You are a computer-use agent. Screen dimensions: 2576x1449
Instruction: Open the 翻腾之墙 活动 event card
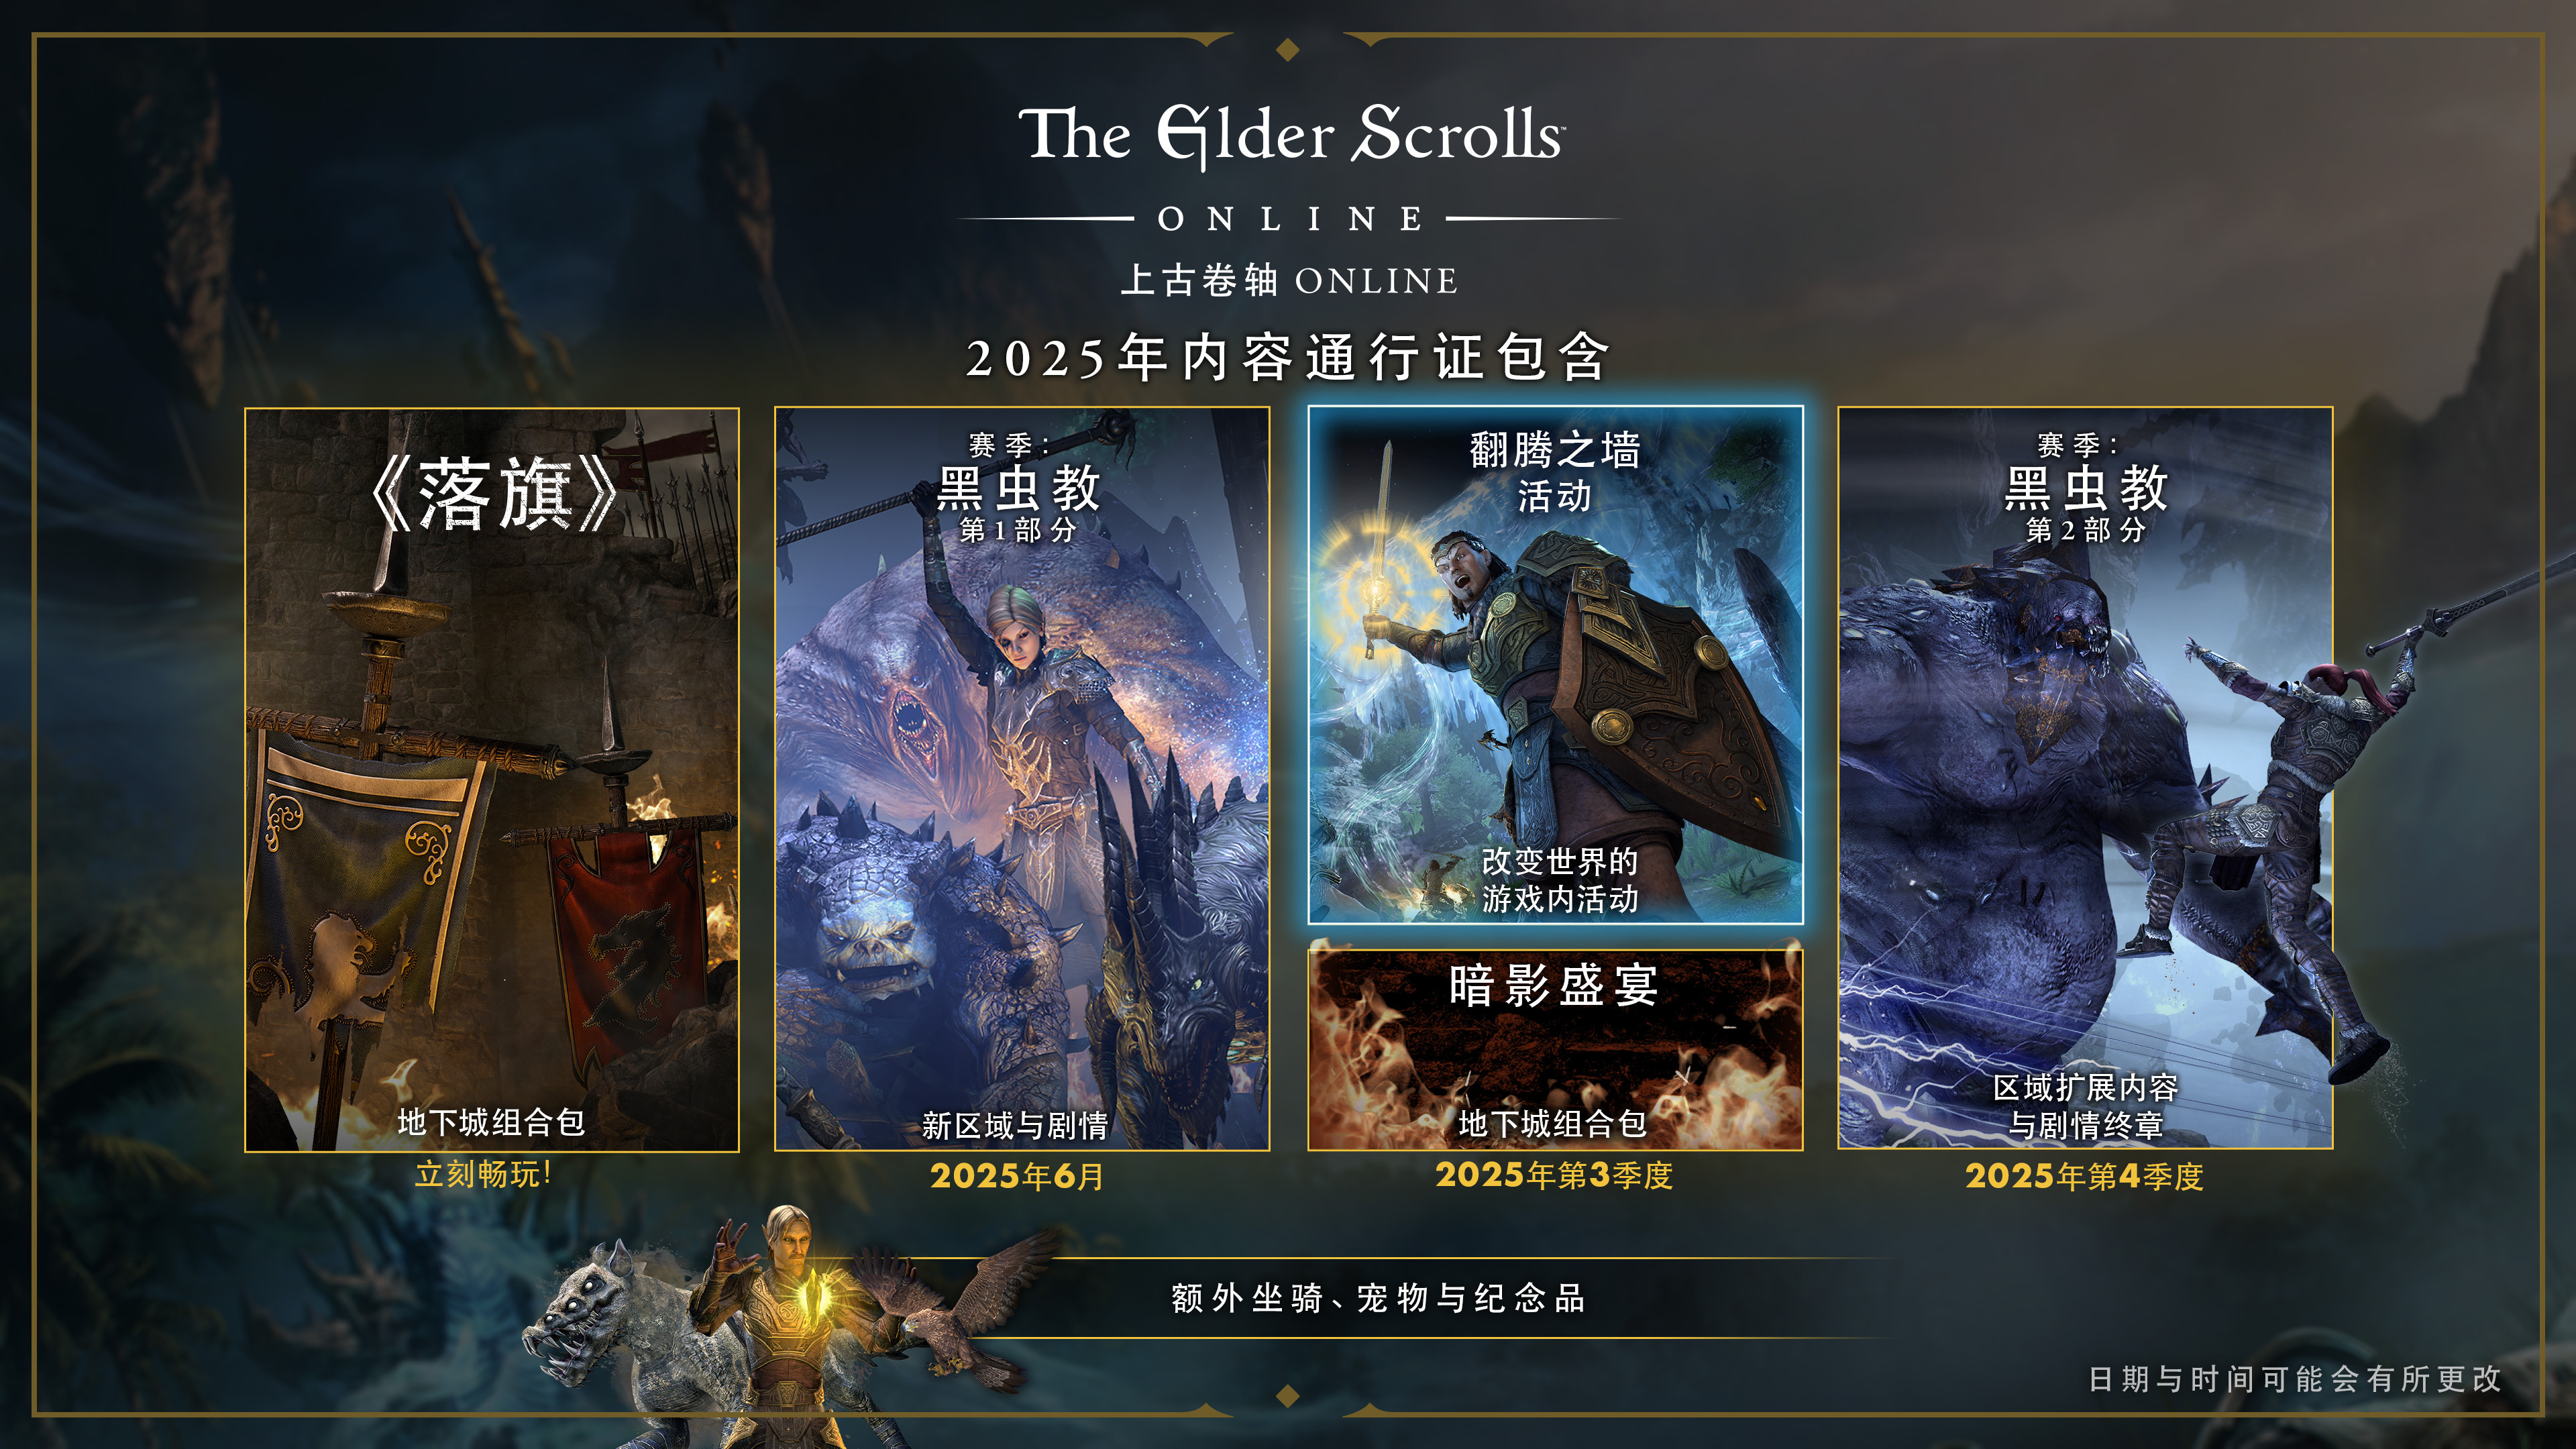[1555, 665]
